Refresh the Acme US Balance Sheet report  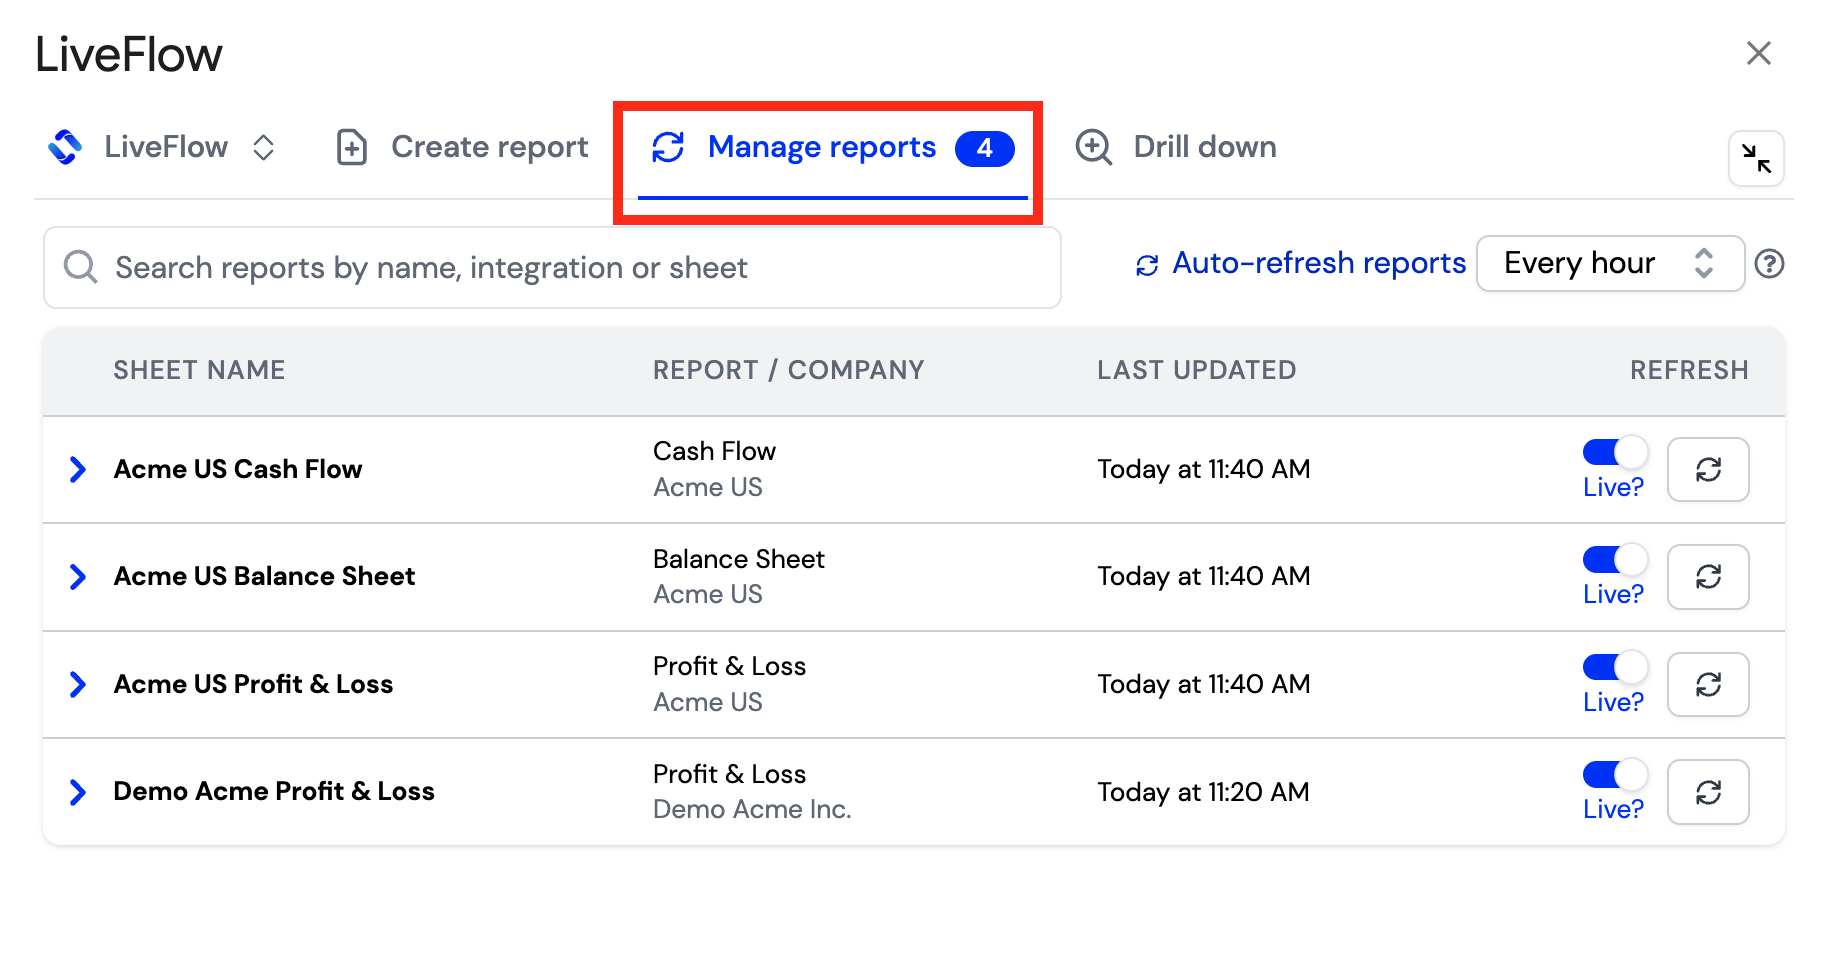(x=1708, y=577)
